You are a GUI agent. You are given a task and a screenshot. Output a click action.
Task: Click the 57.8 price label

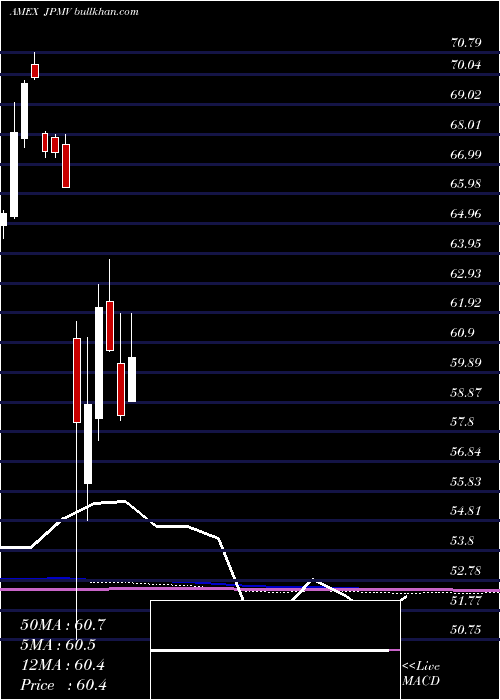coord(462,422)
